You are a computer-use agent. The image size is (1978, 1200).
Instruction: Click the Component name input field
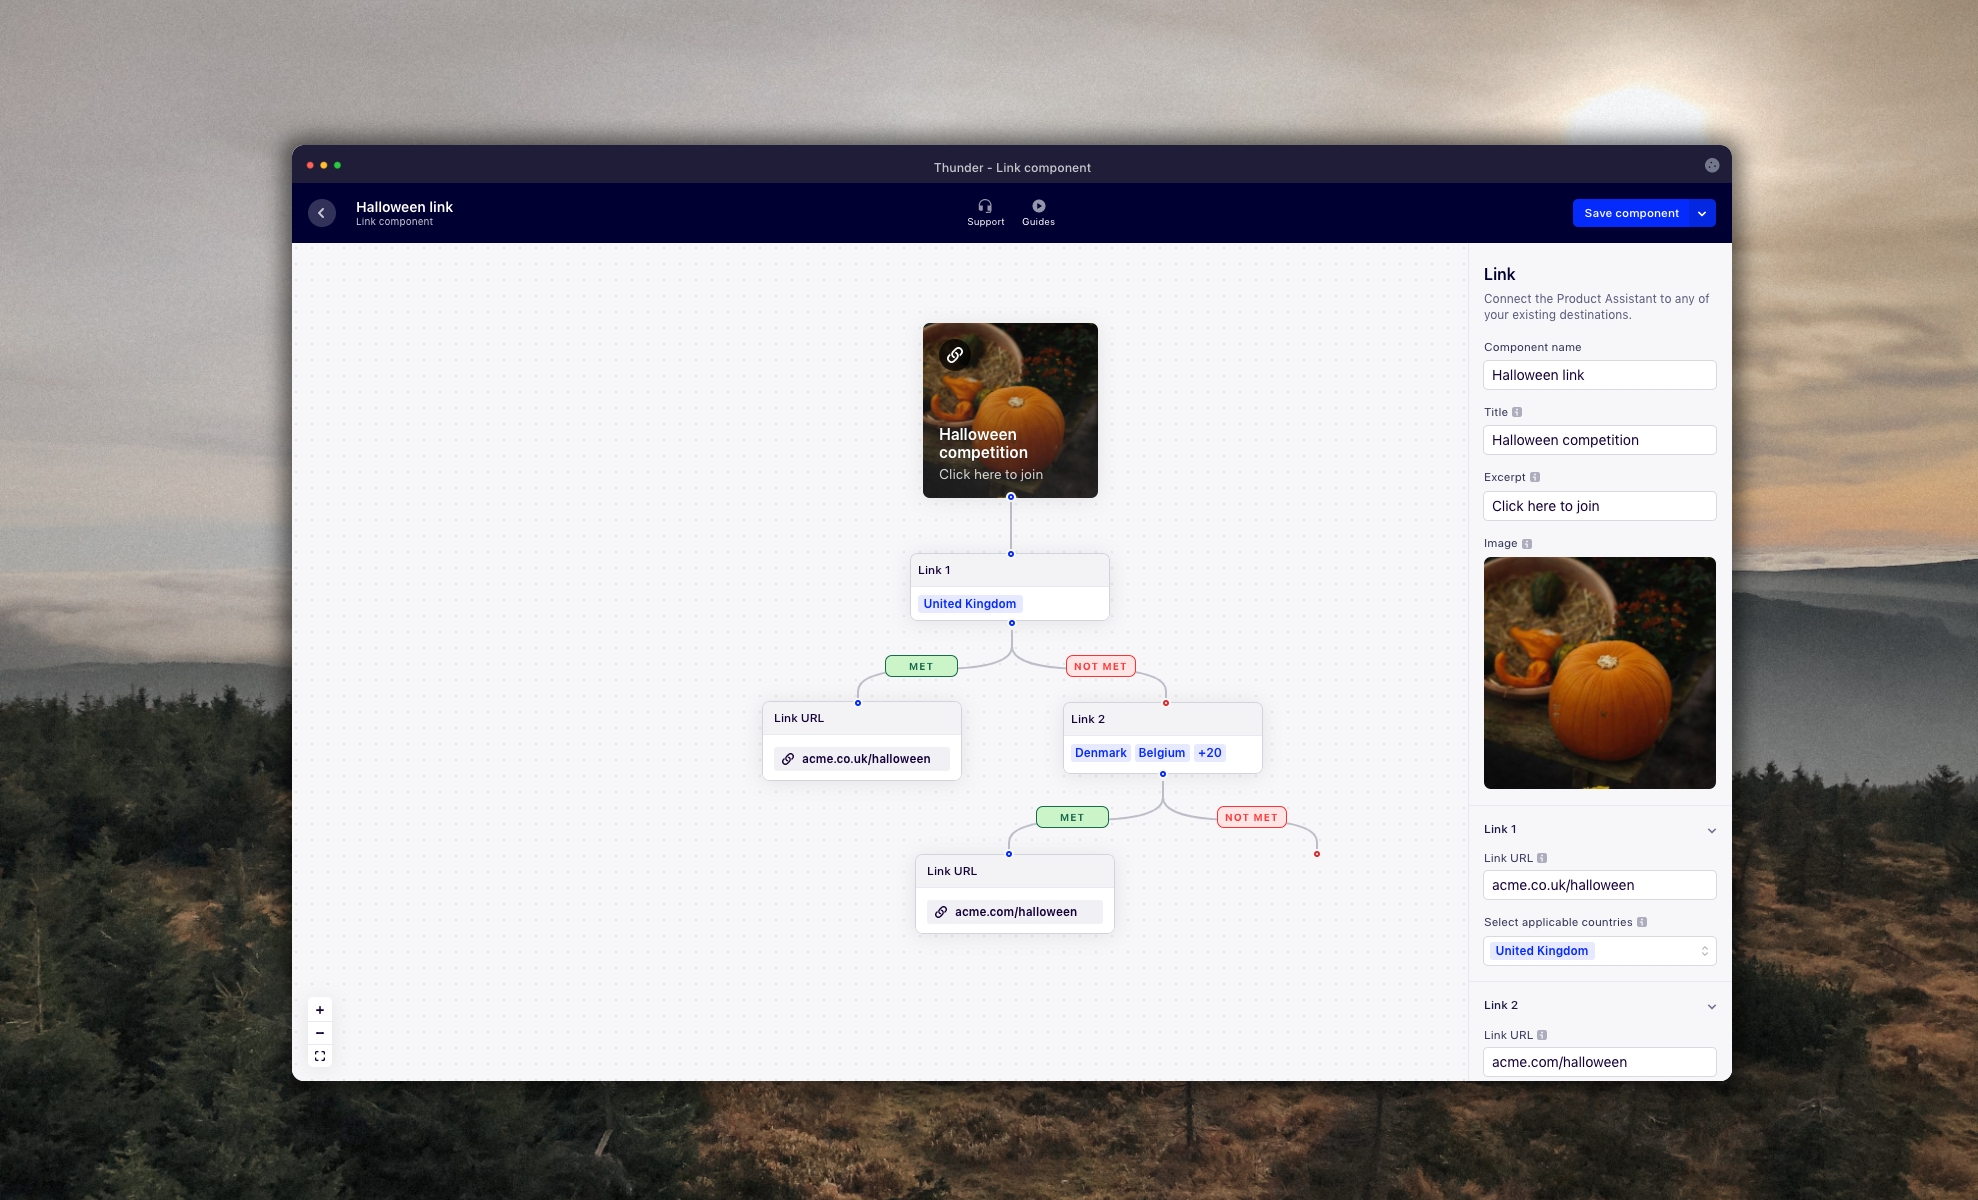pos(1599,375)
